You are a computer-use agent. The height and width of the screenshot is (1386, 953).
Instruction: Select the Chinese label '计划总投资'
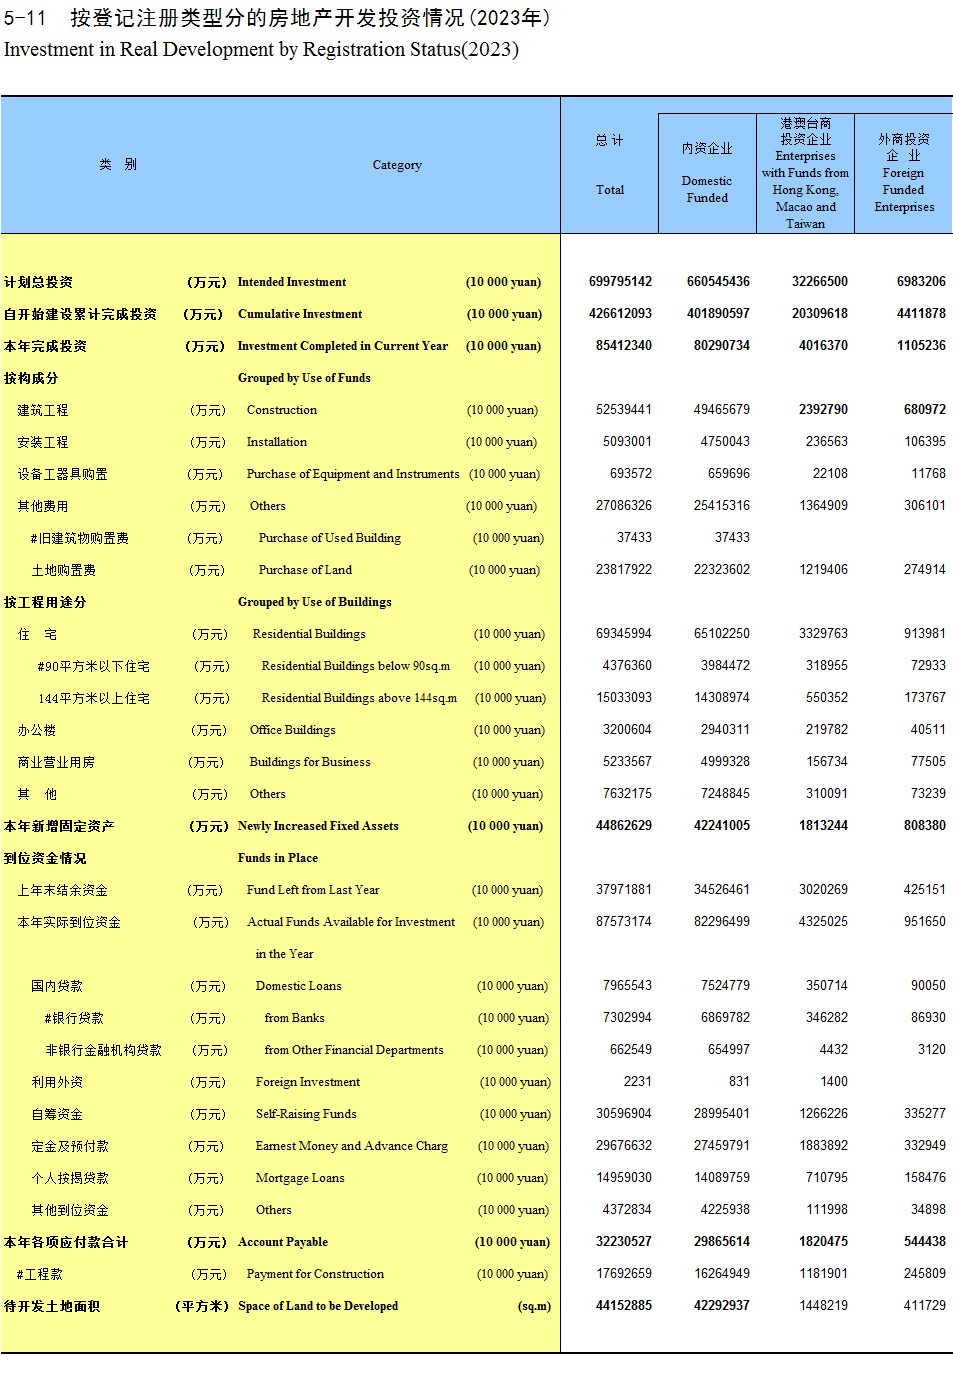click(38, 282)
